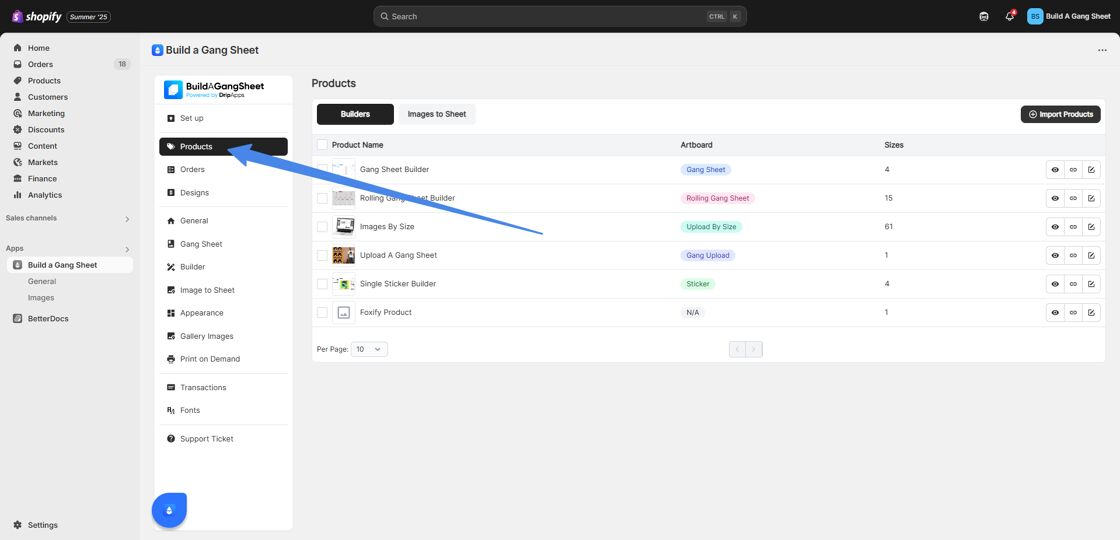
Task: Edit the Images By Size product
Action: 1091,226
